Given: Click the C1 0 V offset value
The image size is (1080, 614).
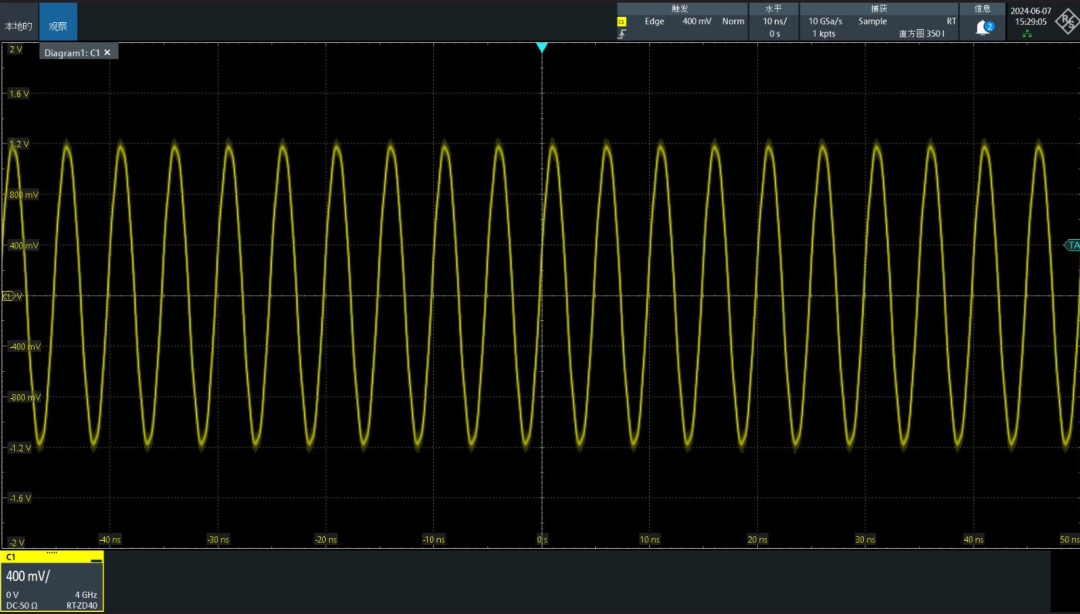Looking at the screenshot, I should [12, 595].
